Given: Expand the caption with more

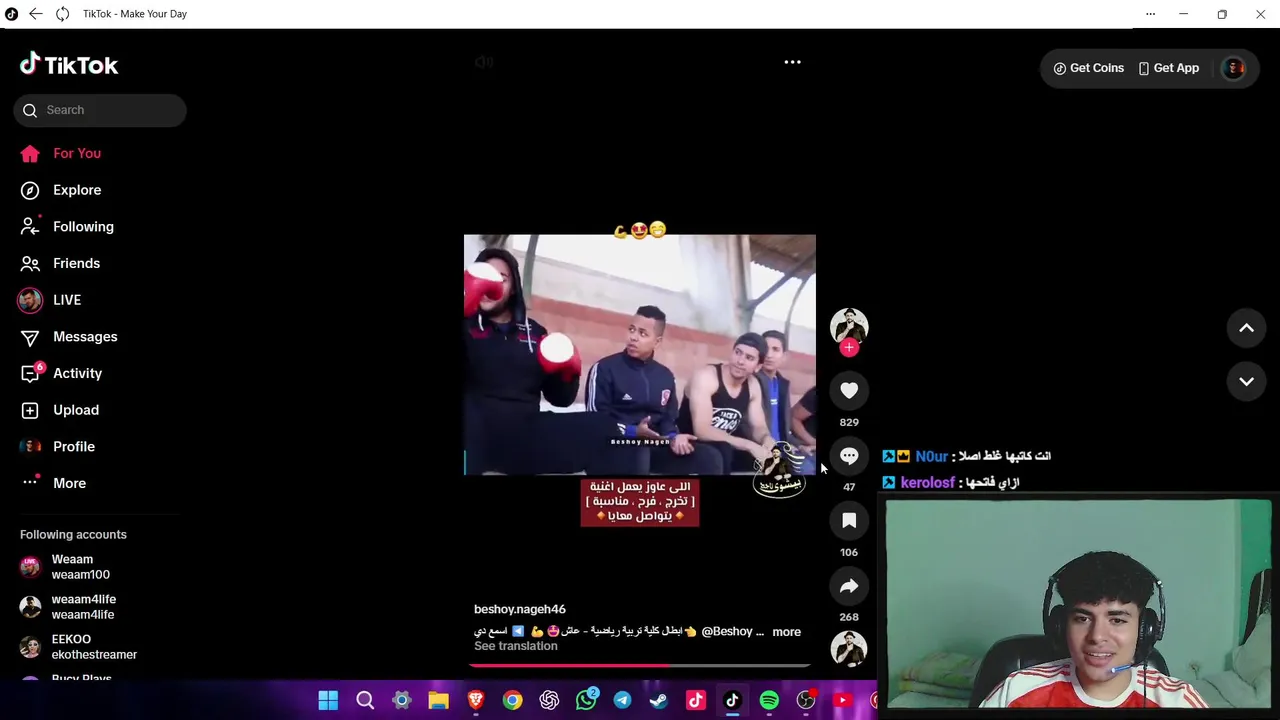Looking at the screenshot, I should (x=786, y=632).
